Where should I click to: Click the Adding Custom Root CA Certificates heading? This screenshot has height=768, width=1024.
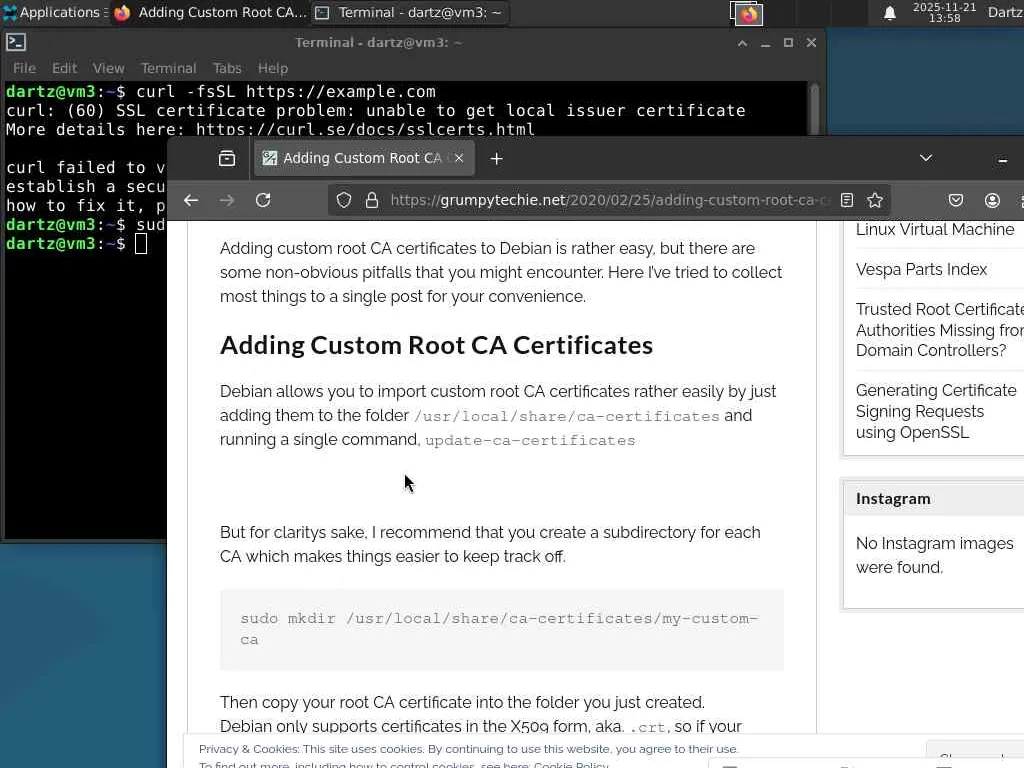[436, 345]
